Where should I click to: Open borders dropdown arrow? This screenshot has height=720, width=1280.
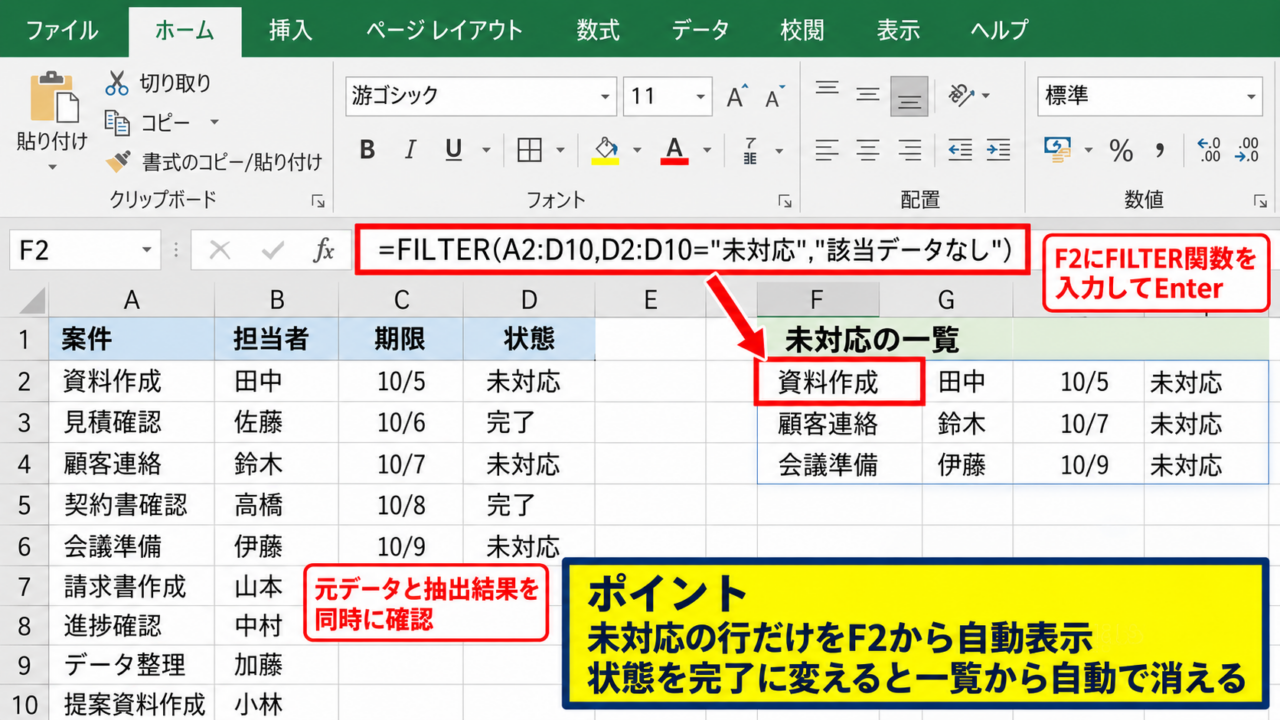[563, 151]
